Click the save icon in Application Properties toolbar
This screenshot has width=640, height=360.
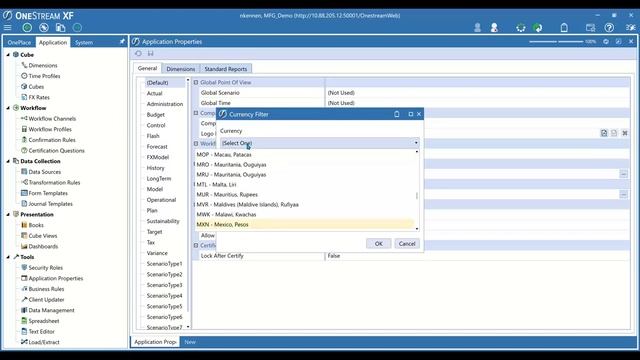point(151,53)
